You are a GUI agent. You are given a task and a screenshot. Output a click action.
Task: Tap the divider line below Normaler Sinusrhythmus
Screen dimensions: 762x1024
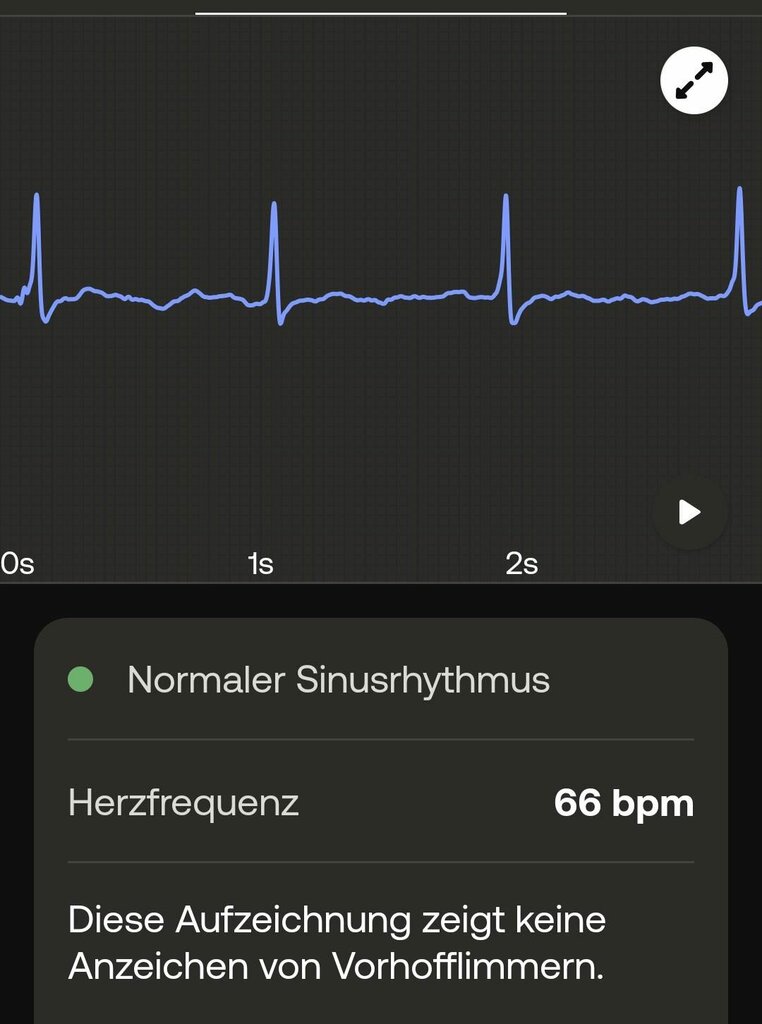click(x=381, y=740)
